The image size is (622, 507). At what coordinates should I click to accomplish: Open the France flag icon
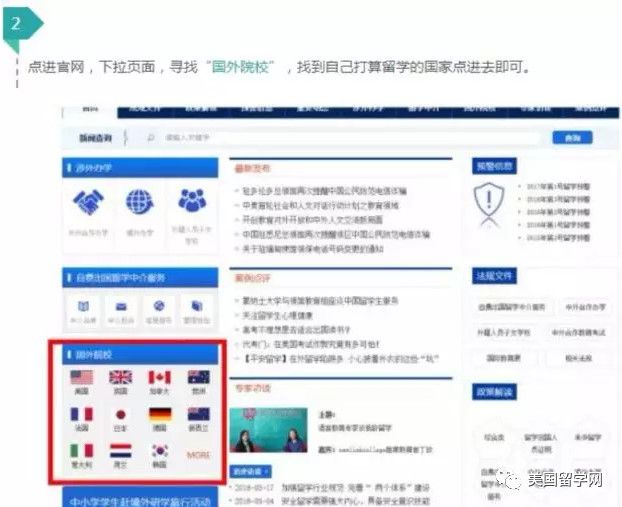point(82,414)
